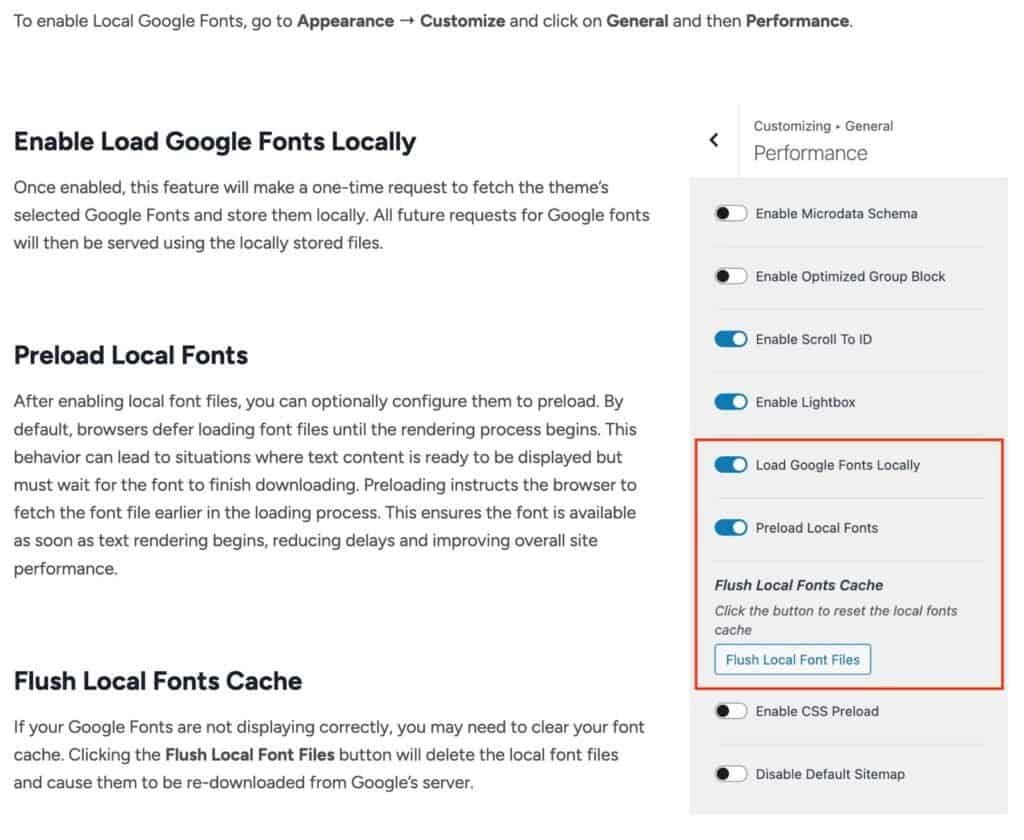1024x840 pixels.
Task: Click bold 'Customize' in the top instruction line
Action: pyautogui.click(x=462, y=21)
